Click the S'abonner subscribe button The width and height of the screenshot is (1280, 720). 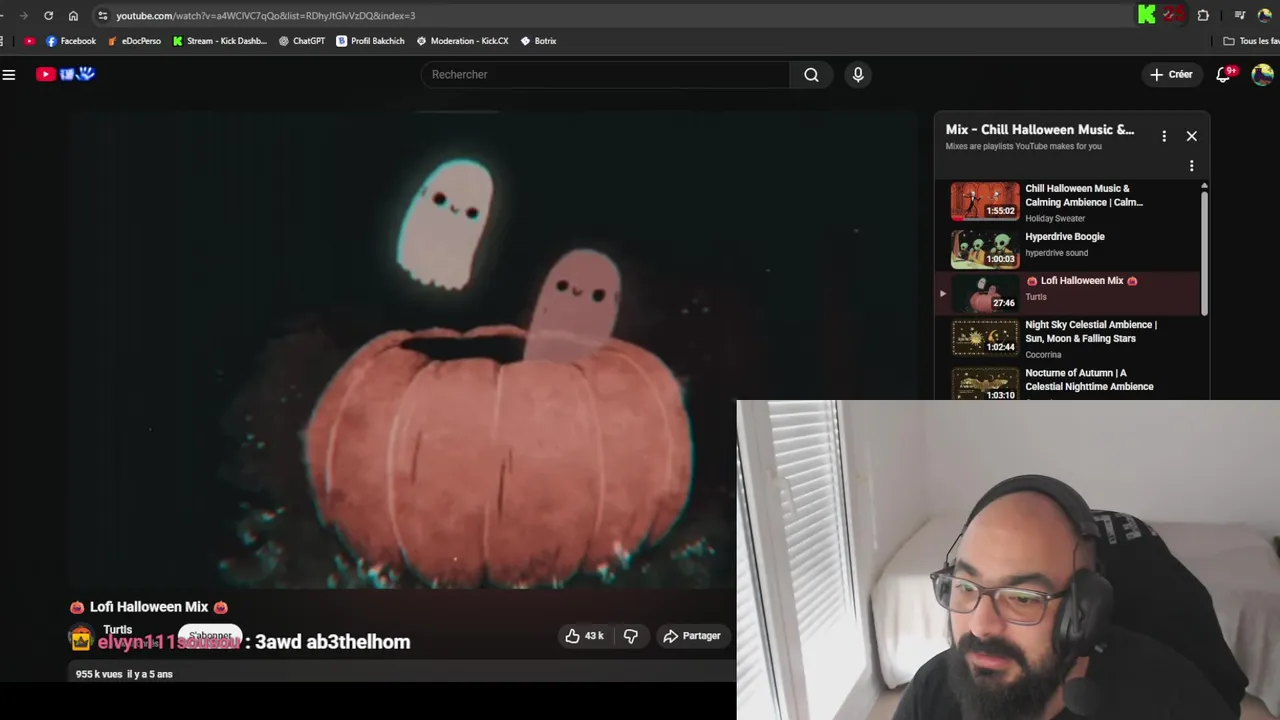click(x=210, y=636)
